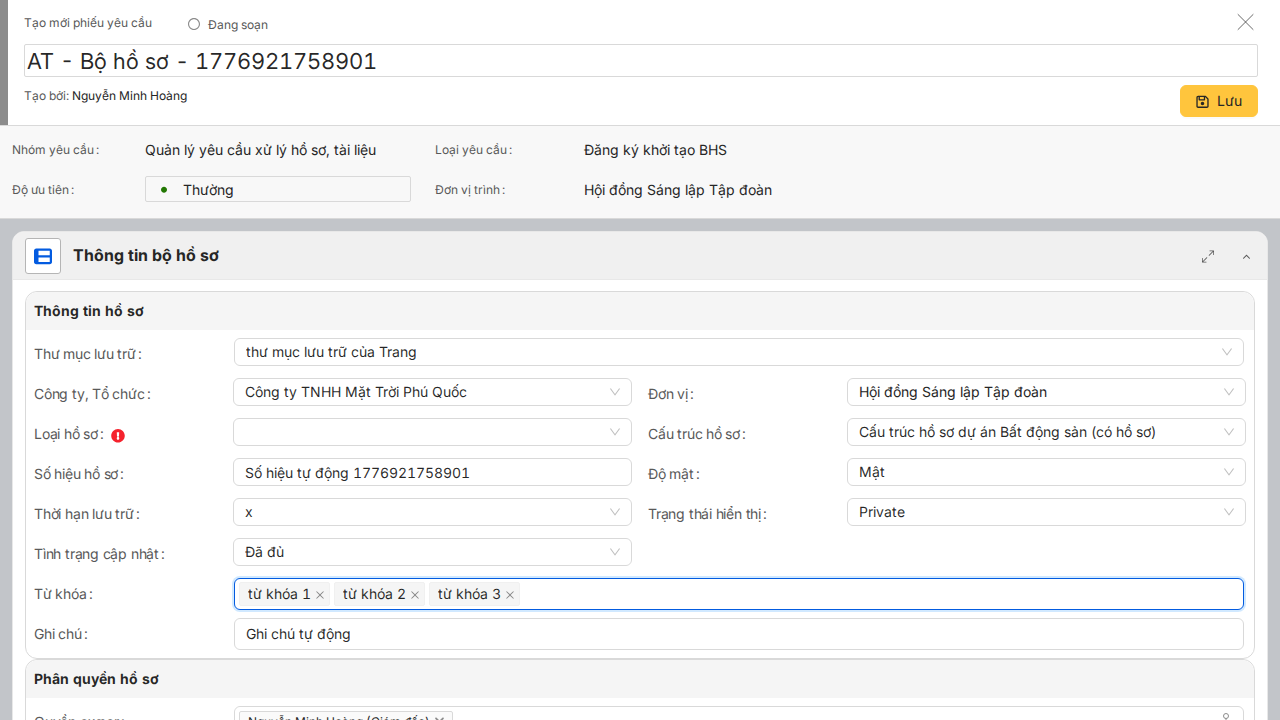Open the Độ mật dropdown
This screenshot has width=1280, height=720.
point(1045,472)
